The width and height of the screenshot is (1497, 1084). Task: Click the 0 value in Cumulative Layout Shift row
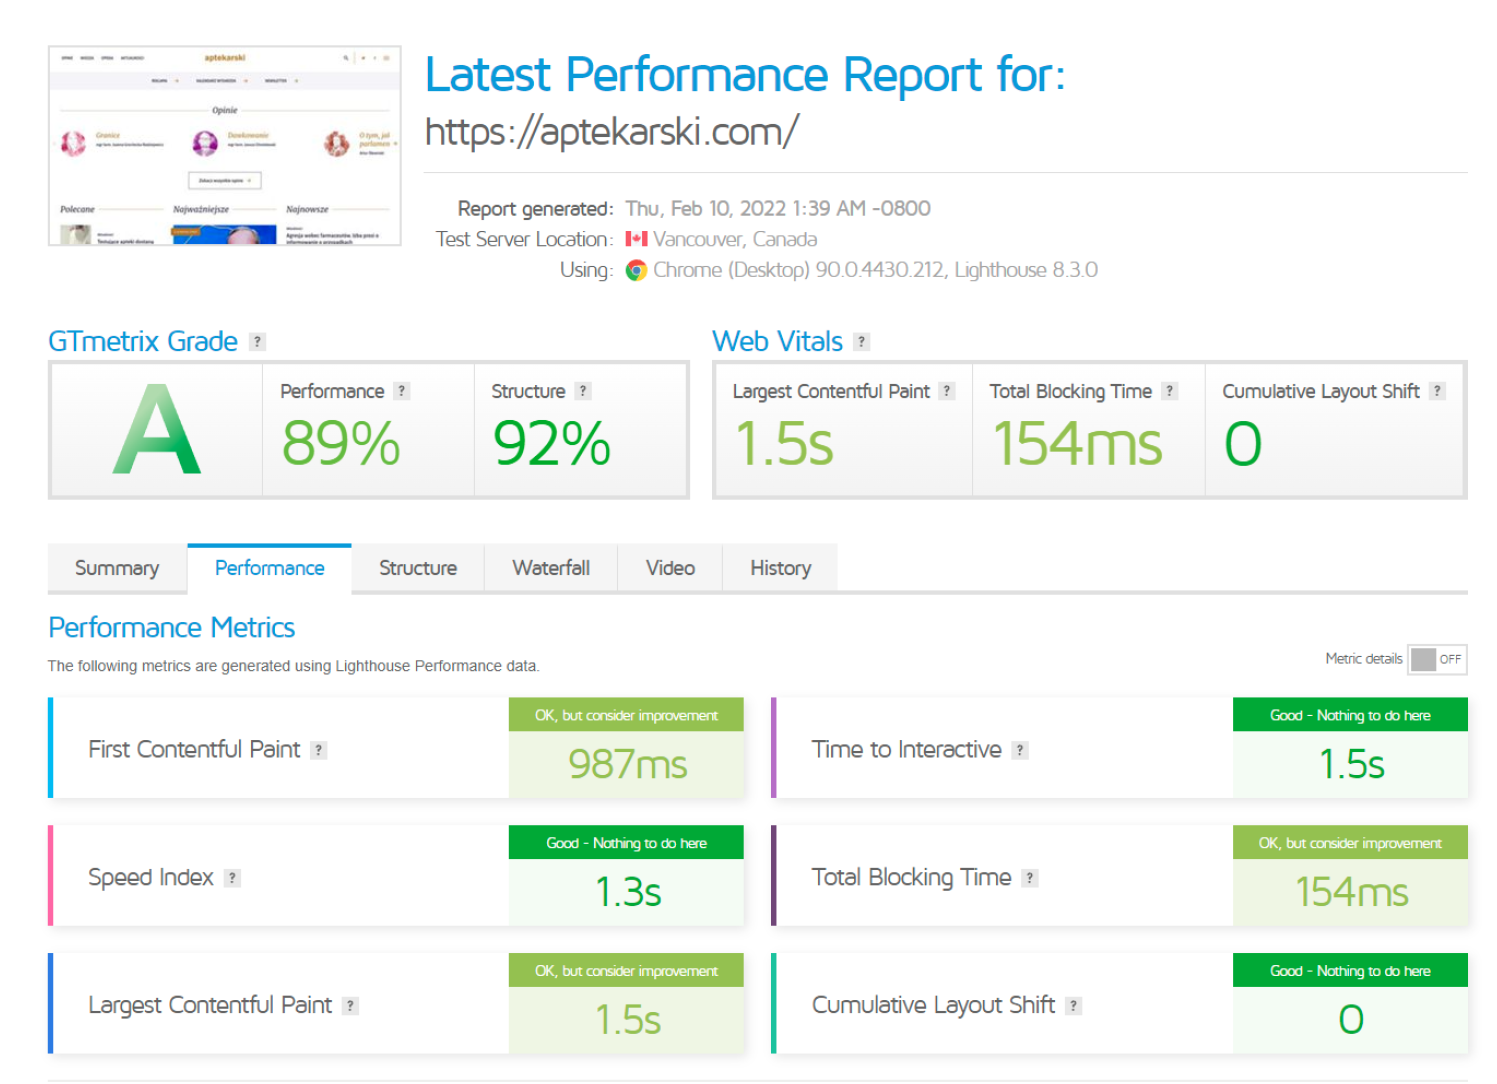click(x=1351, y=1020)
